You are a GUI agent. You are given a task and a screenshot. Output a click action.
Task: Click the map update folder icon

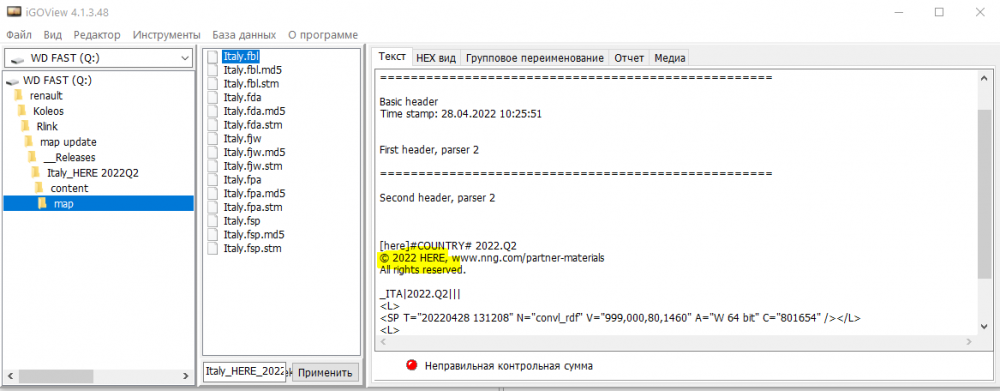29,142
